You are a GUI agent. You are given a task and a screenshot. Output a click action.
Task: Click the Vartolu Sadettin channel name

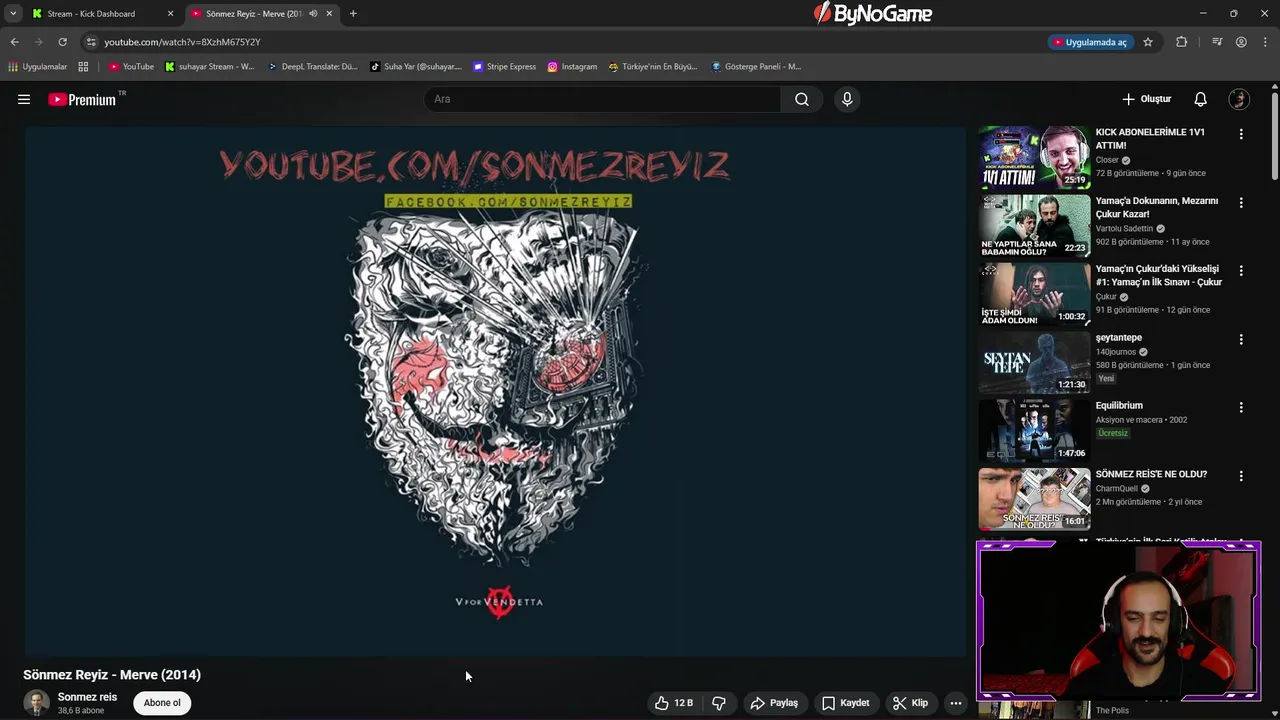tap(1124, 229)
